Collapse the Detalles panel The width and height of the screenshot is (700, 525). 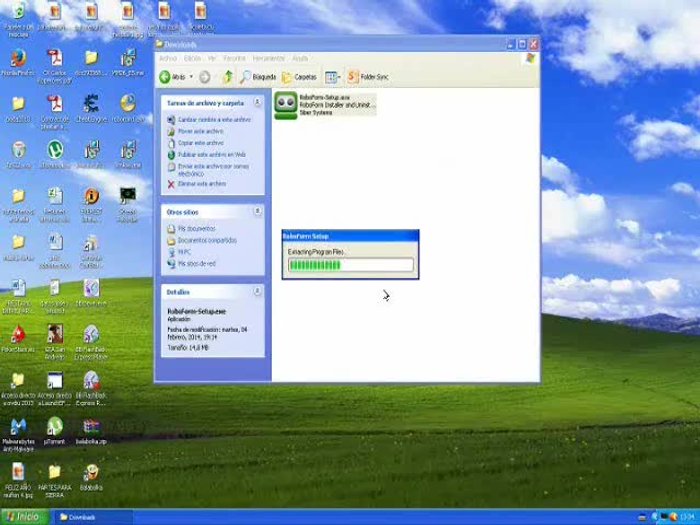(258, 291)
